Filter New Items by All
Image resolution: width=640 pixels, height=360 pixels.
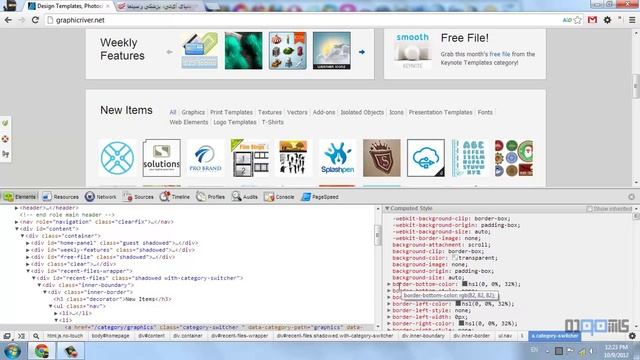(173, 112)
